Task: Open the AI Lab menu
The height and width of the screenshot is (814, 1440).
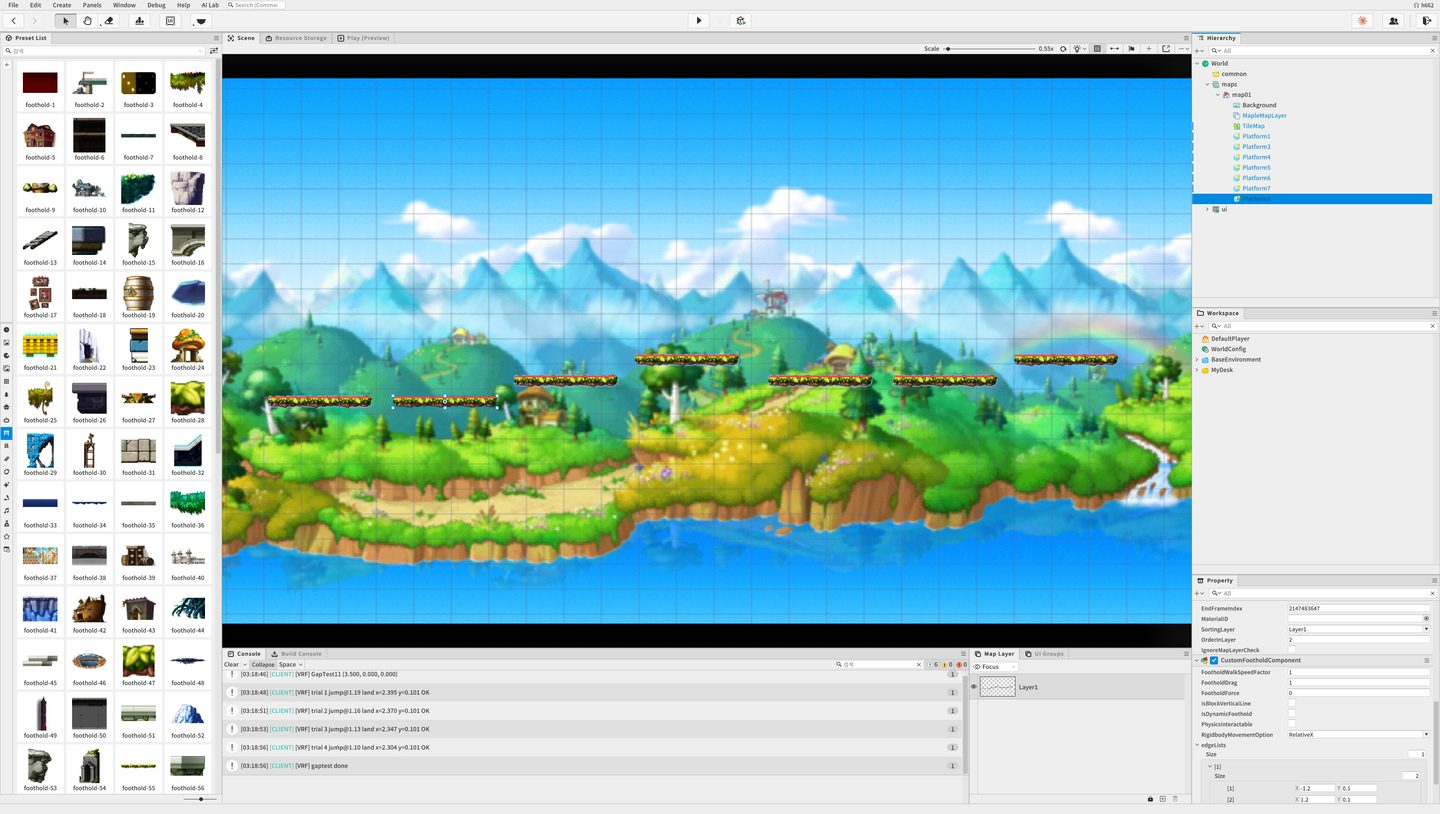Action: pos(210,5)
